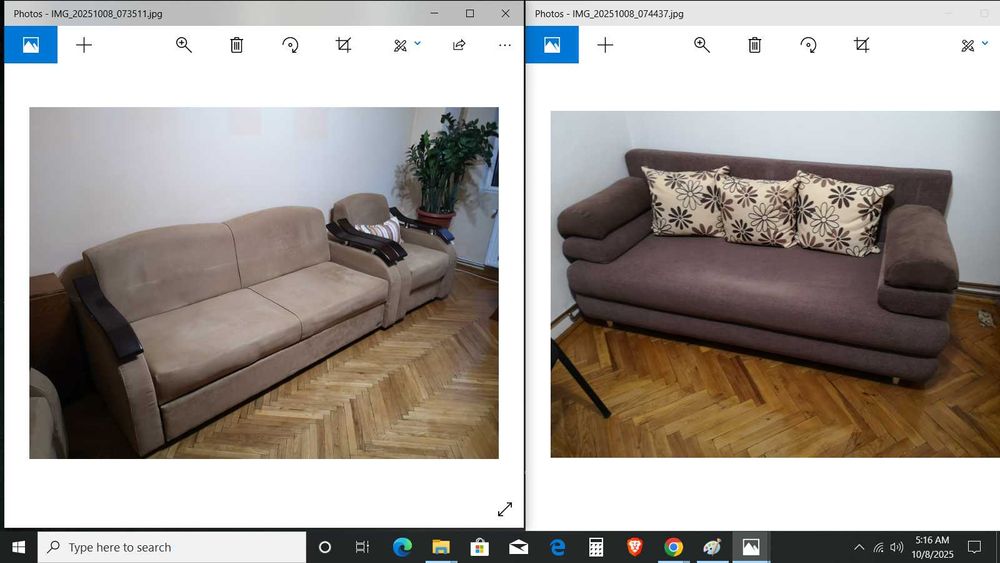Open collection view in left Photos window
Viewport: 1000px width, 563px height.
(x=31, y=45)
